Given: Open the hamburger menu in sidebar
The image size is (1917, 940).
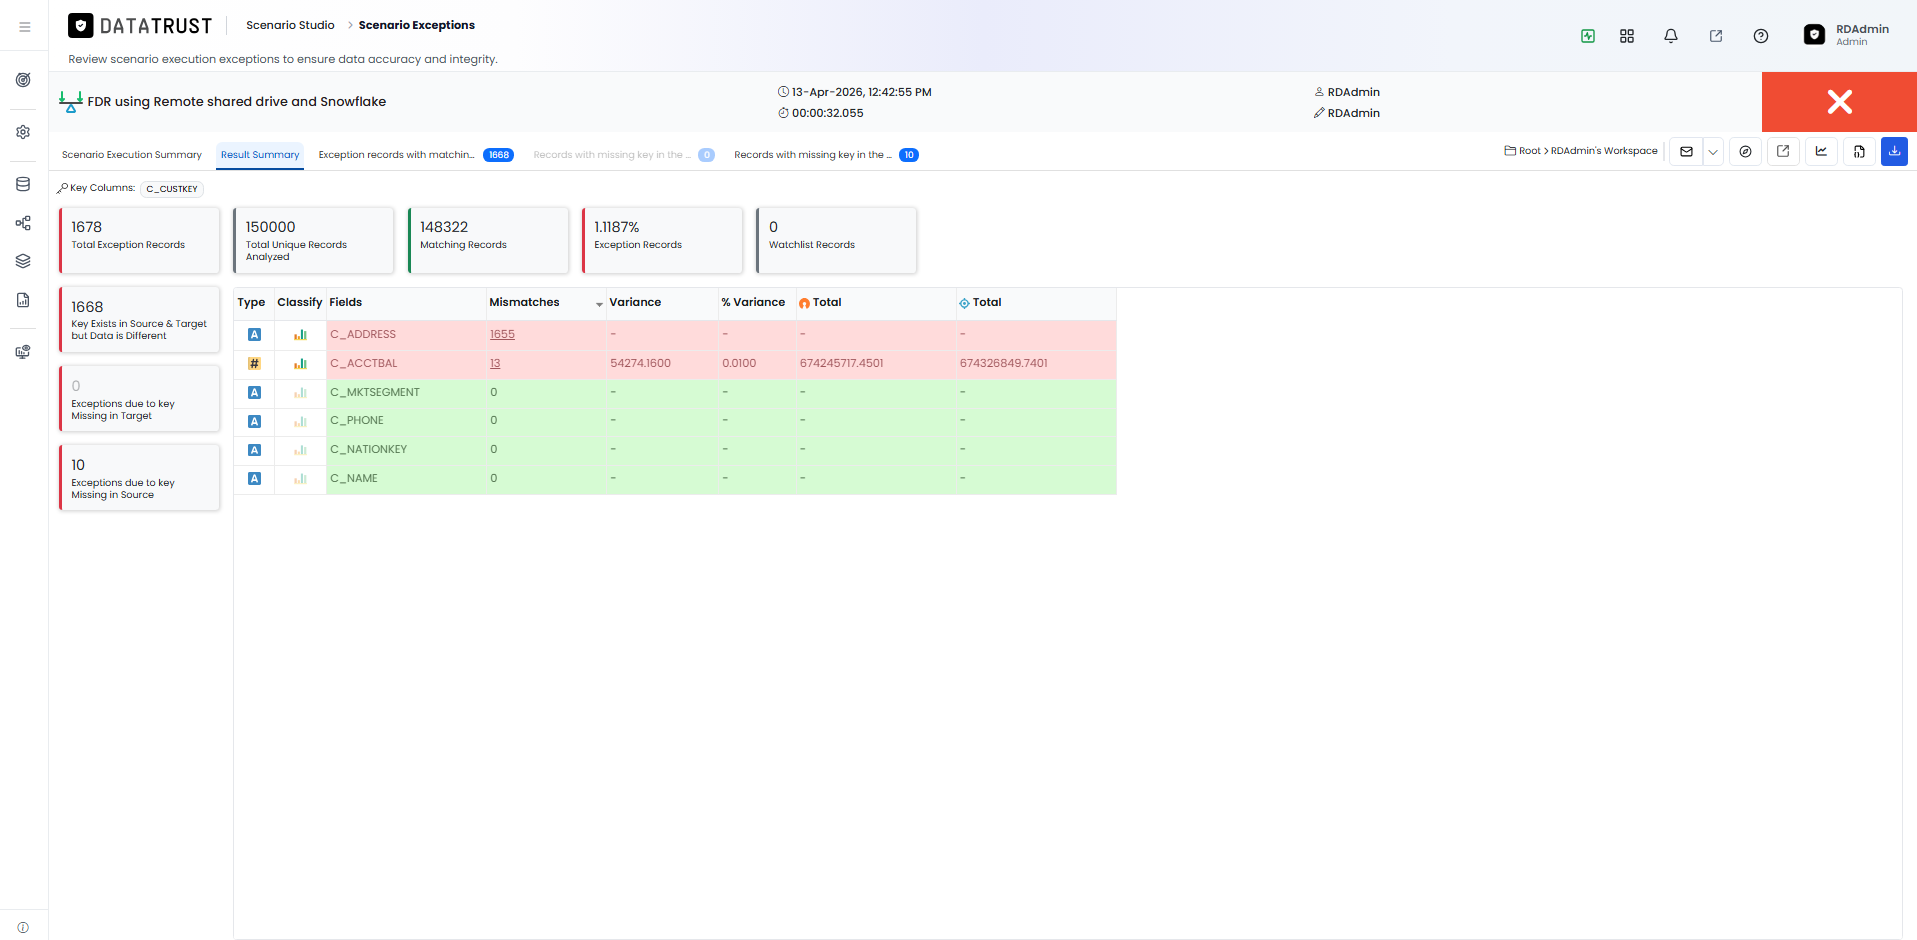Looking at the screenshot, I should click(25, 27).
